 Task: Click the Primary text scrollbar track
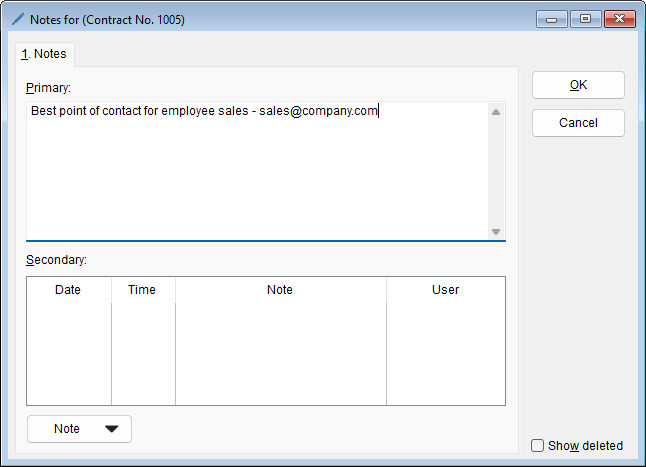pos(496,170)
